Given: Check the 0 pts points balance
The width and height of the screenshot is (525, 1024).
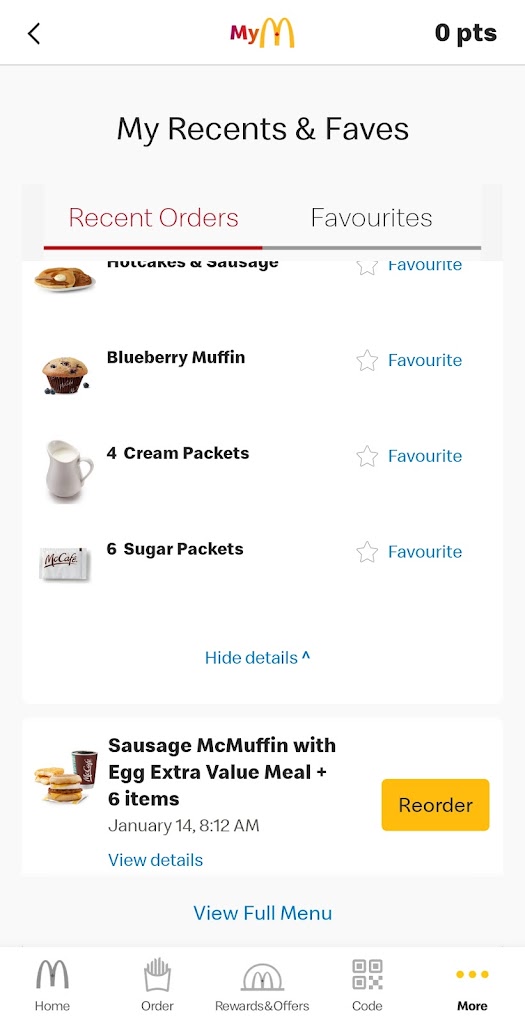Looking at the screenshot, I should click(466, 33).
